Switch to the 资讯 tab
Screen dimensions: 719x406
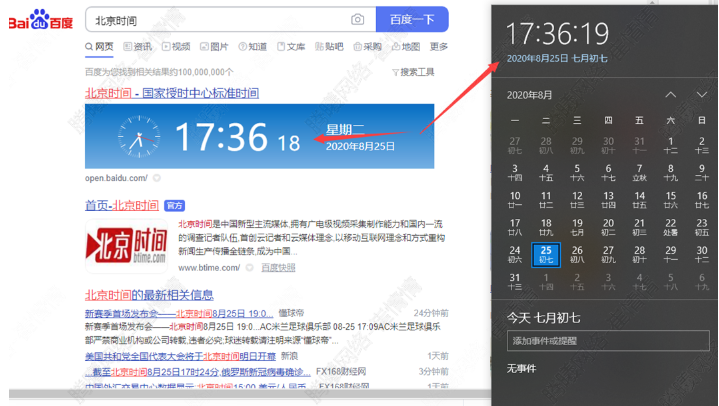[138, 46]
